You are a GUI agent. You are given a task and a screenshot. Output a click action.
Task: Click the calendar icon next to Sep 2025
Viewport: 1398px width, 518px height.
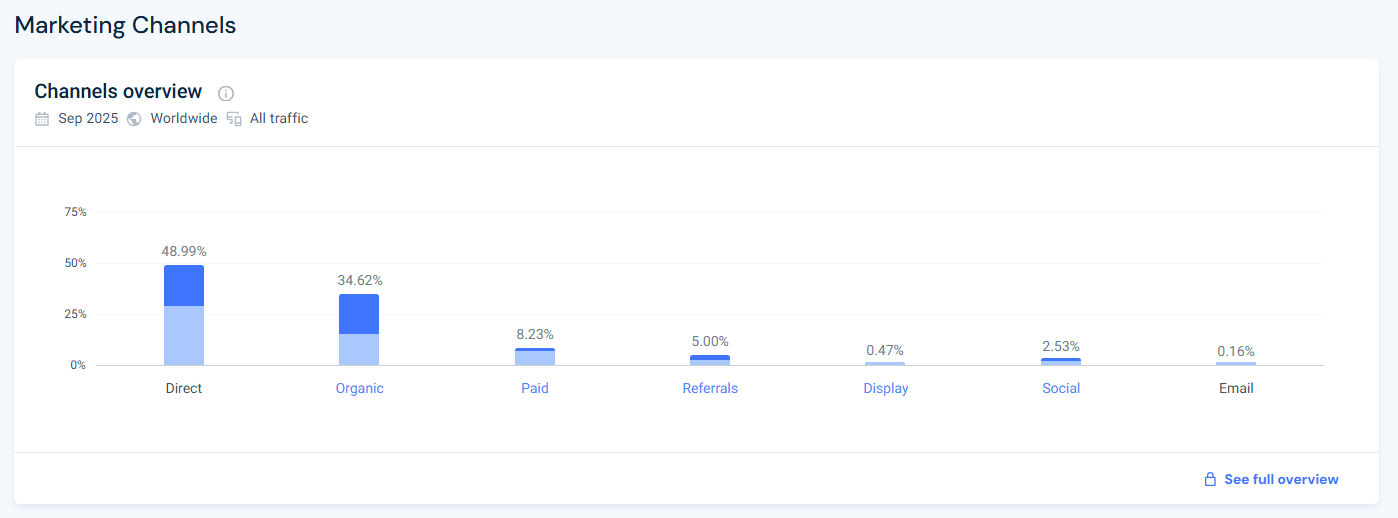42,119
